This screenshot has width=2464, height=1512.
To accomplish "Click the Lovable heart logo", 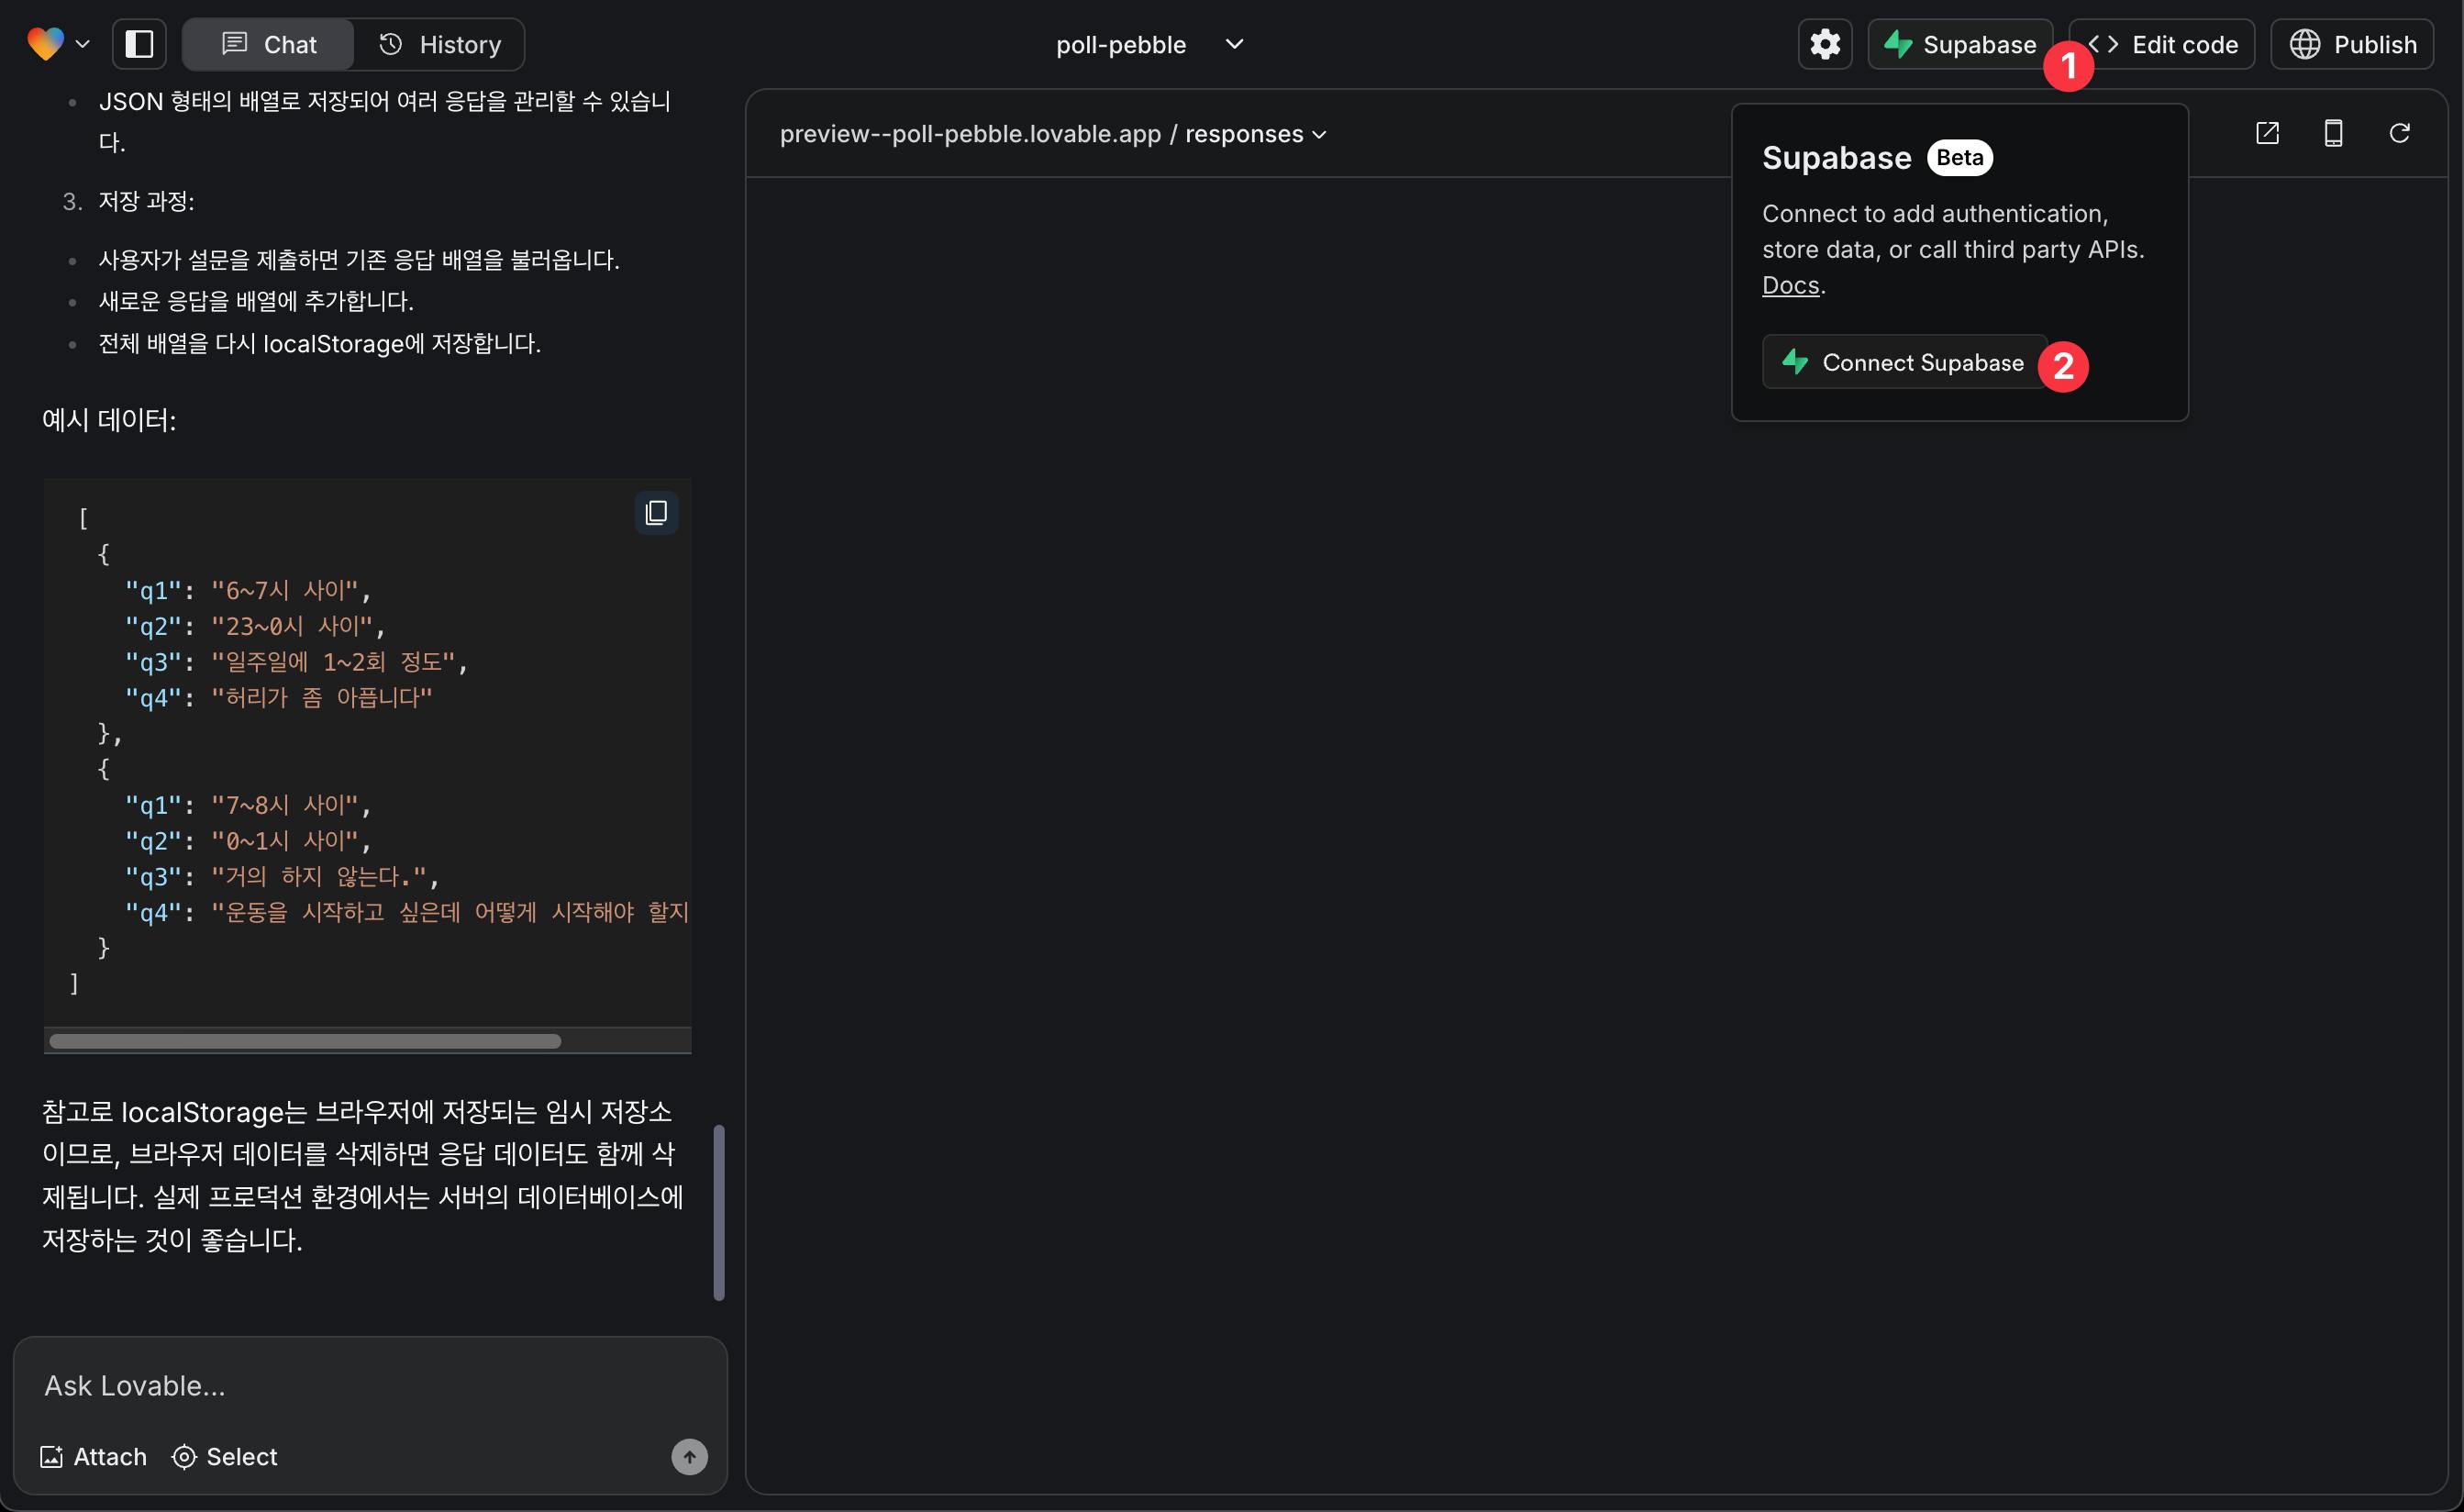I will [45, 44].
